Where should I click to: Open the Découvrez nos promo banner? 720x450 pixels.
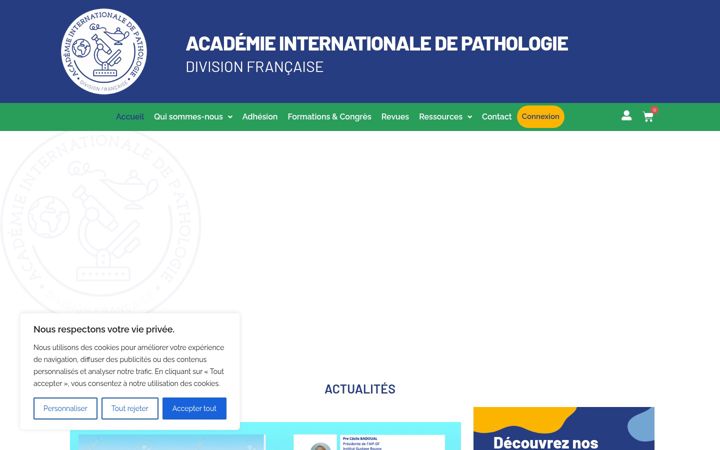[x=564, y=428]
